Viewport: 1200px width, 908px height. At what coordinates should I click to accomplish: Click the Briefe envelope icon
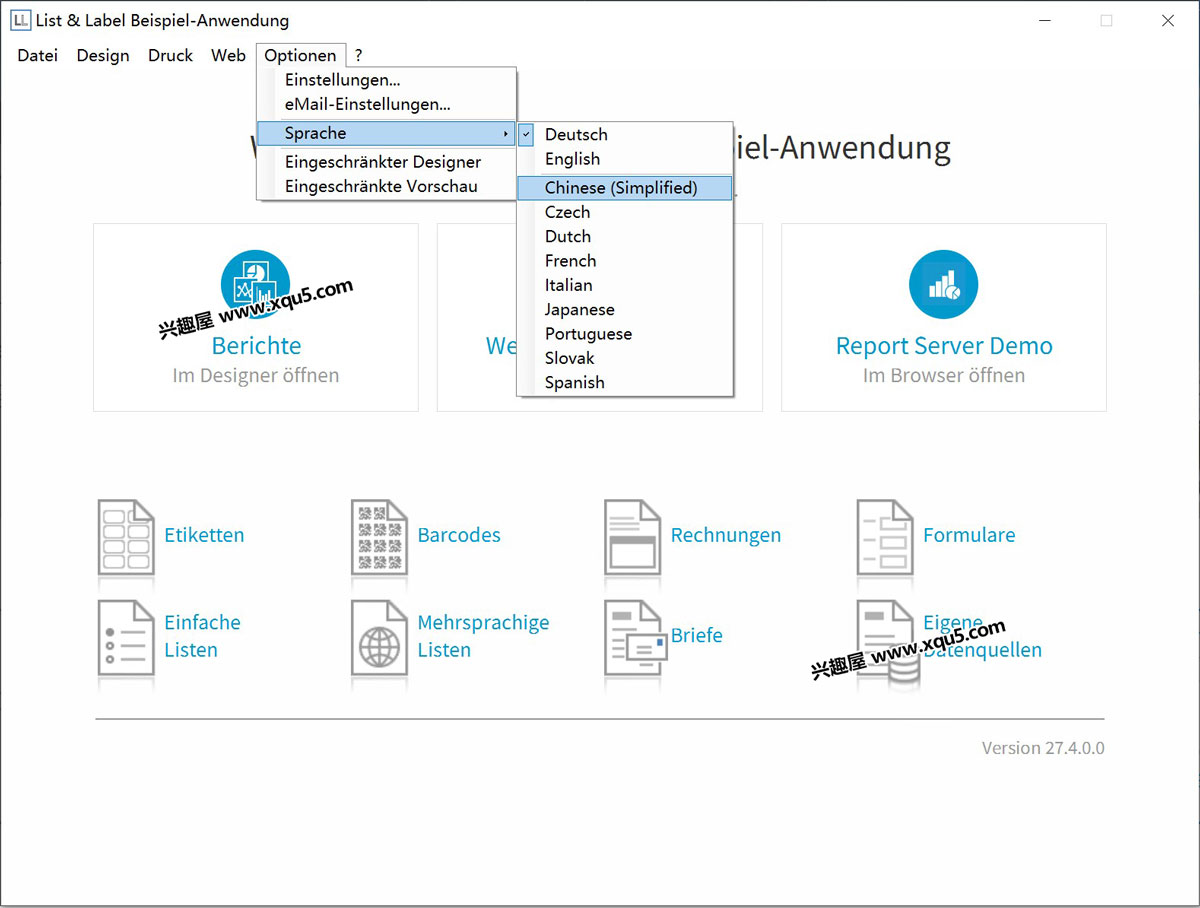[x=635, y=636]
